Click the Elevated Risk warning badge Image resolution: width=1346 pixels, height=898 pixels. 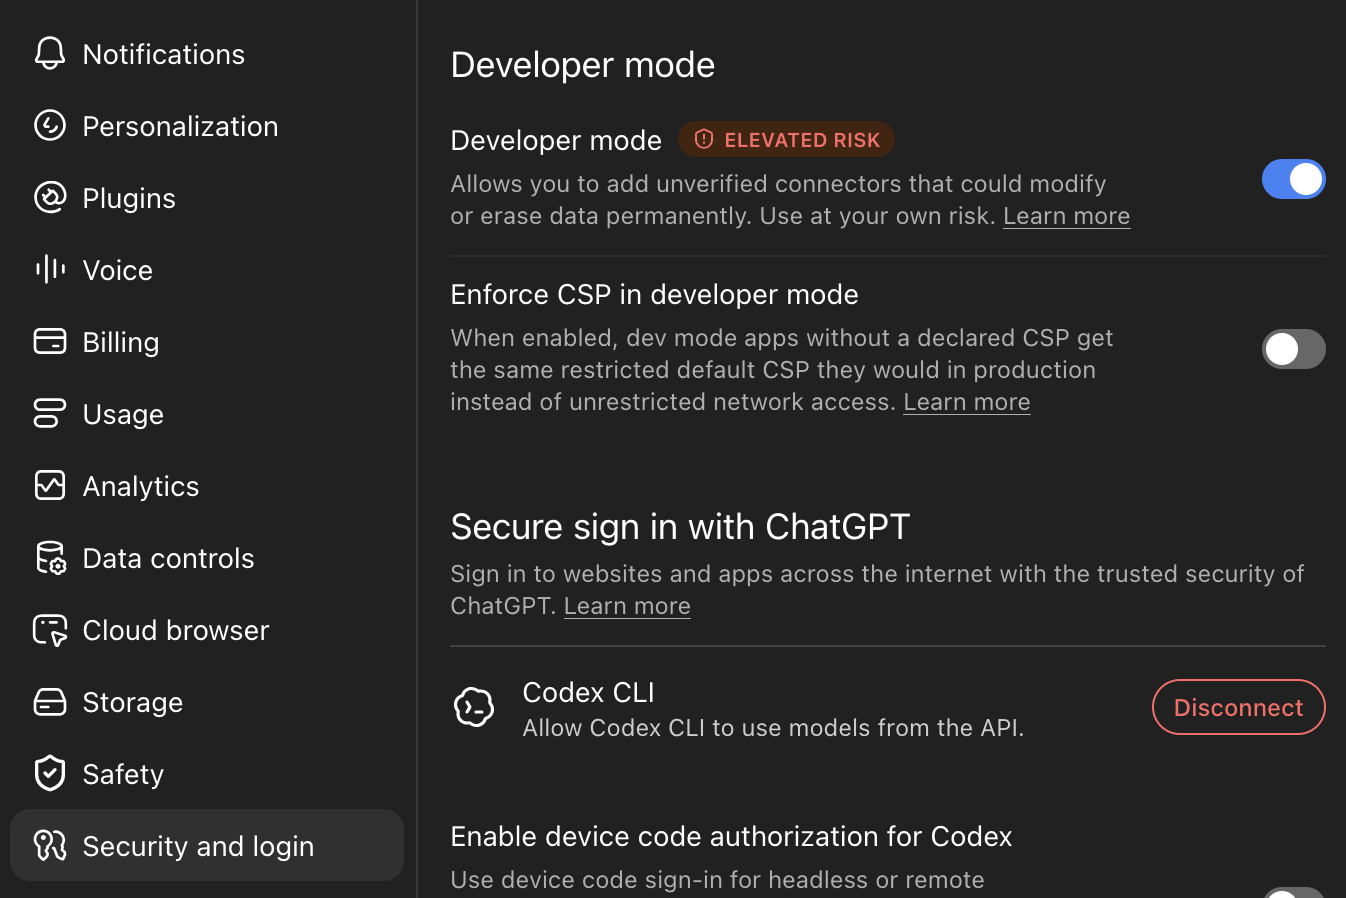pyautogui.click(x=787, y=139)
